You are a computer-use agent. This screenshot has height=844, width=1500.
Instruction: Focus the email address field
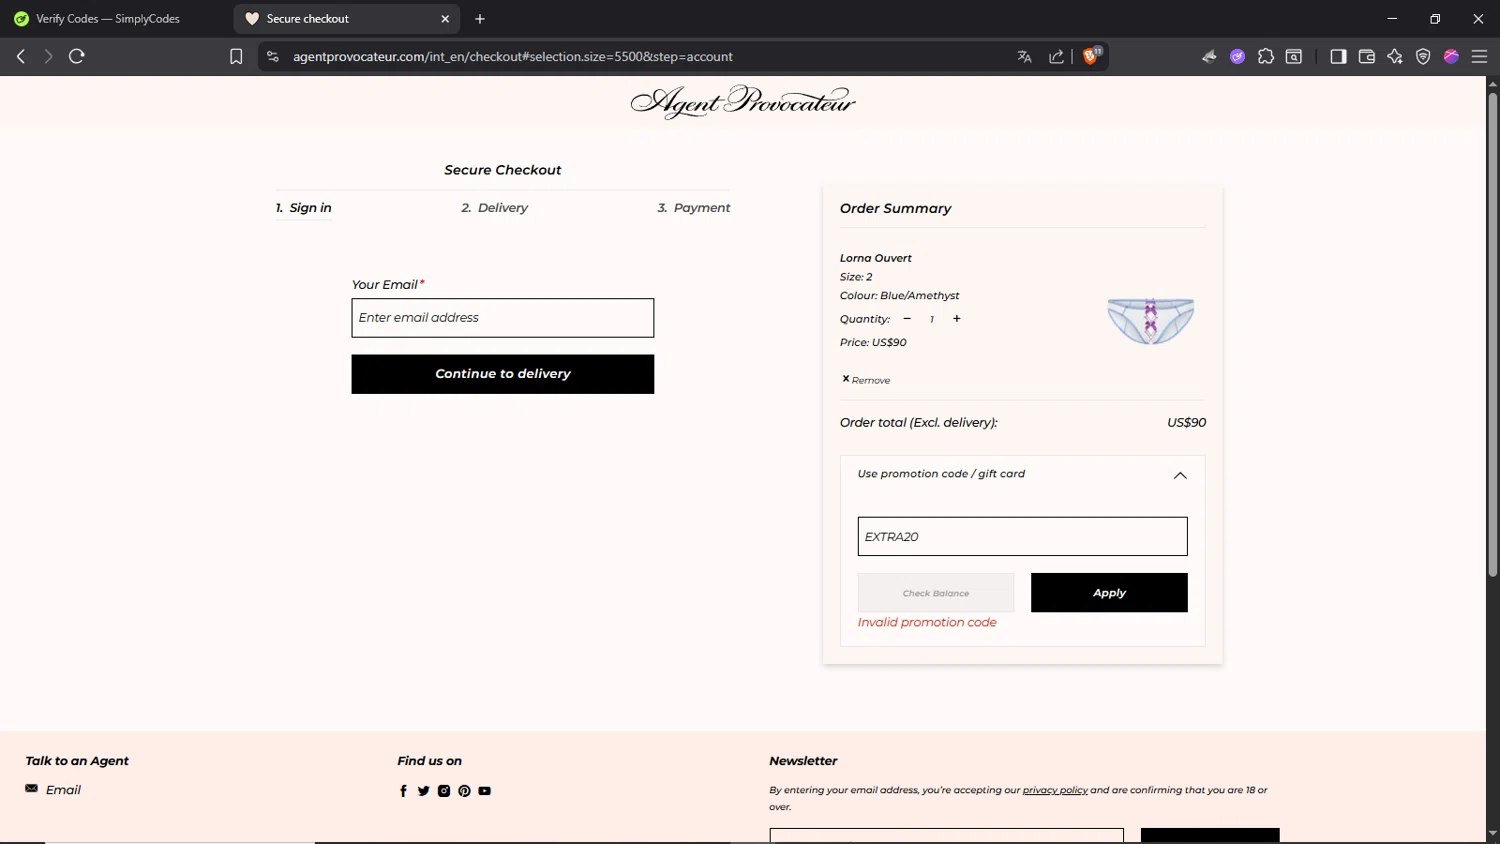(503, 318)
